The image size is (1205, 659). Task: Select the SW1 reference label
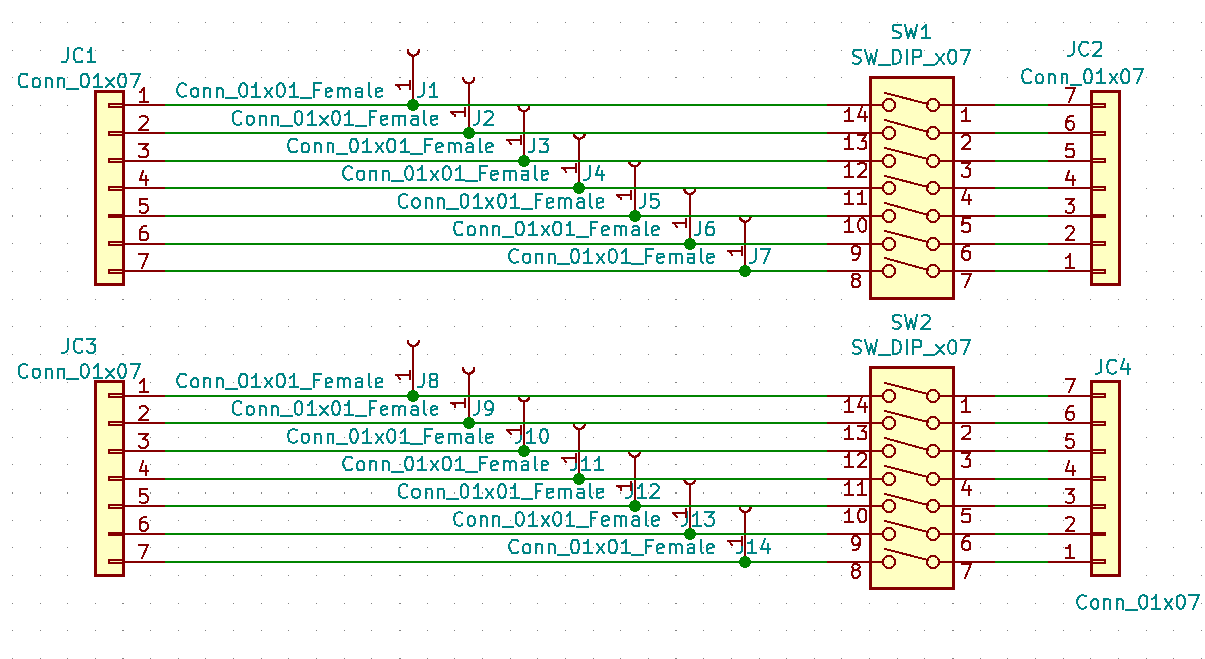910,32
